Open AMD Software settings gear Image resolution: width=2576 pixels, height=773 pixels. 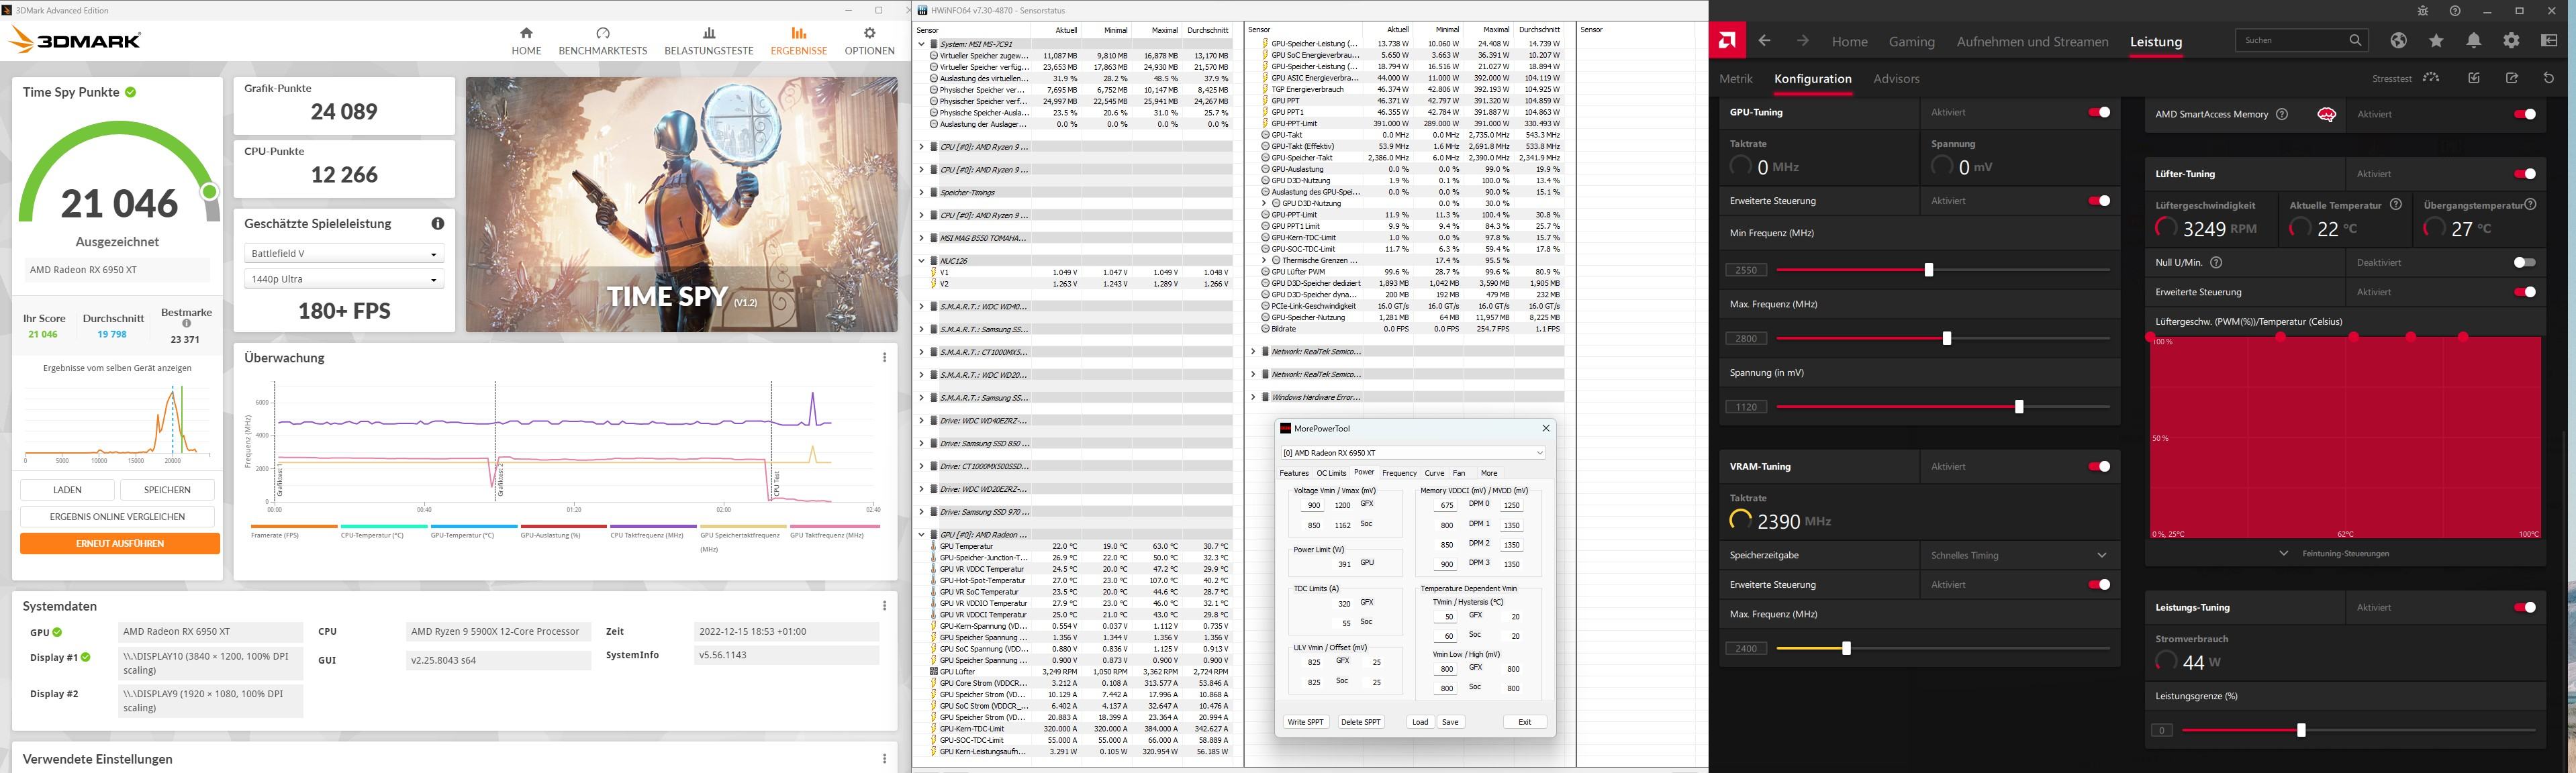(x=2511, y=40)
